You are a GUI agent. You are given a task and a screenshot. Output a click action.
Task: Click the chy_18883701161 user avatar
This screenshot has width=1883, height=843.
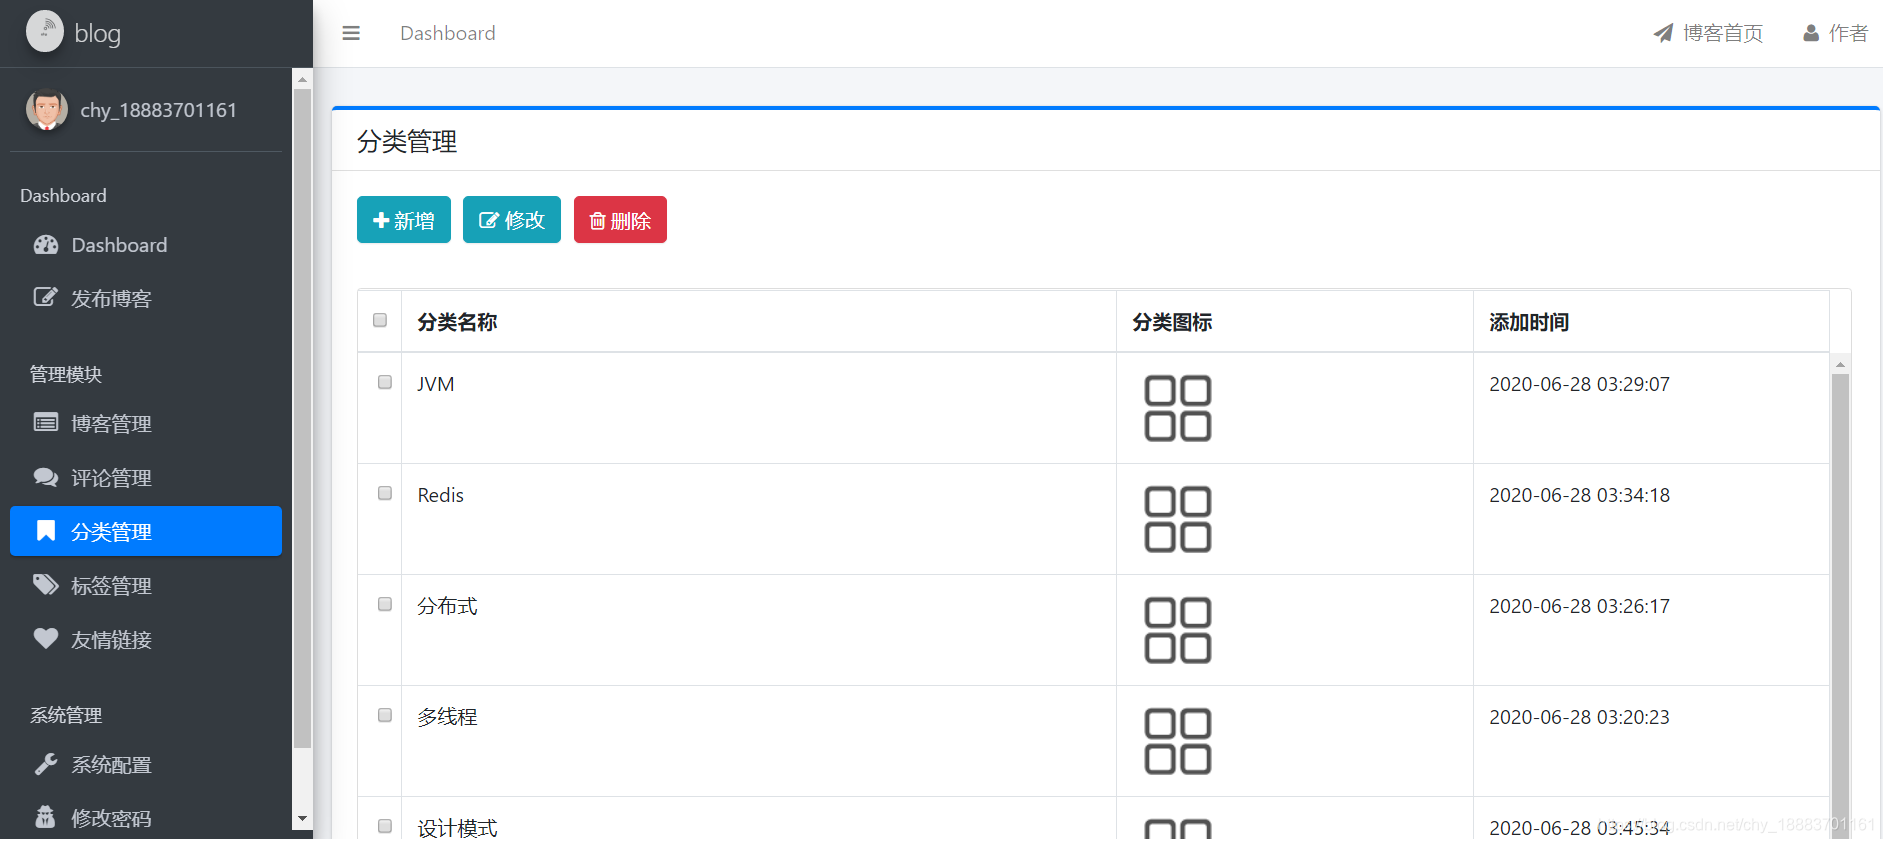point(47,110)
